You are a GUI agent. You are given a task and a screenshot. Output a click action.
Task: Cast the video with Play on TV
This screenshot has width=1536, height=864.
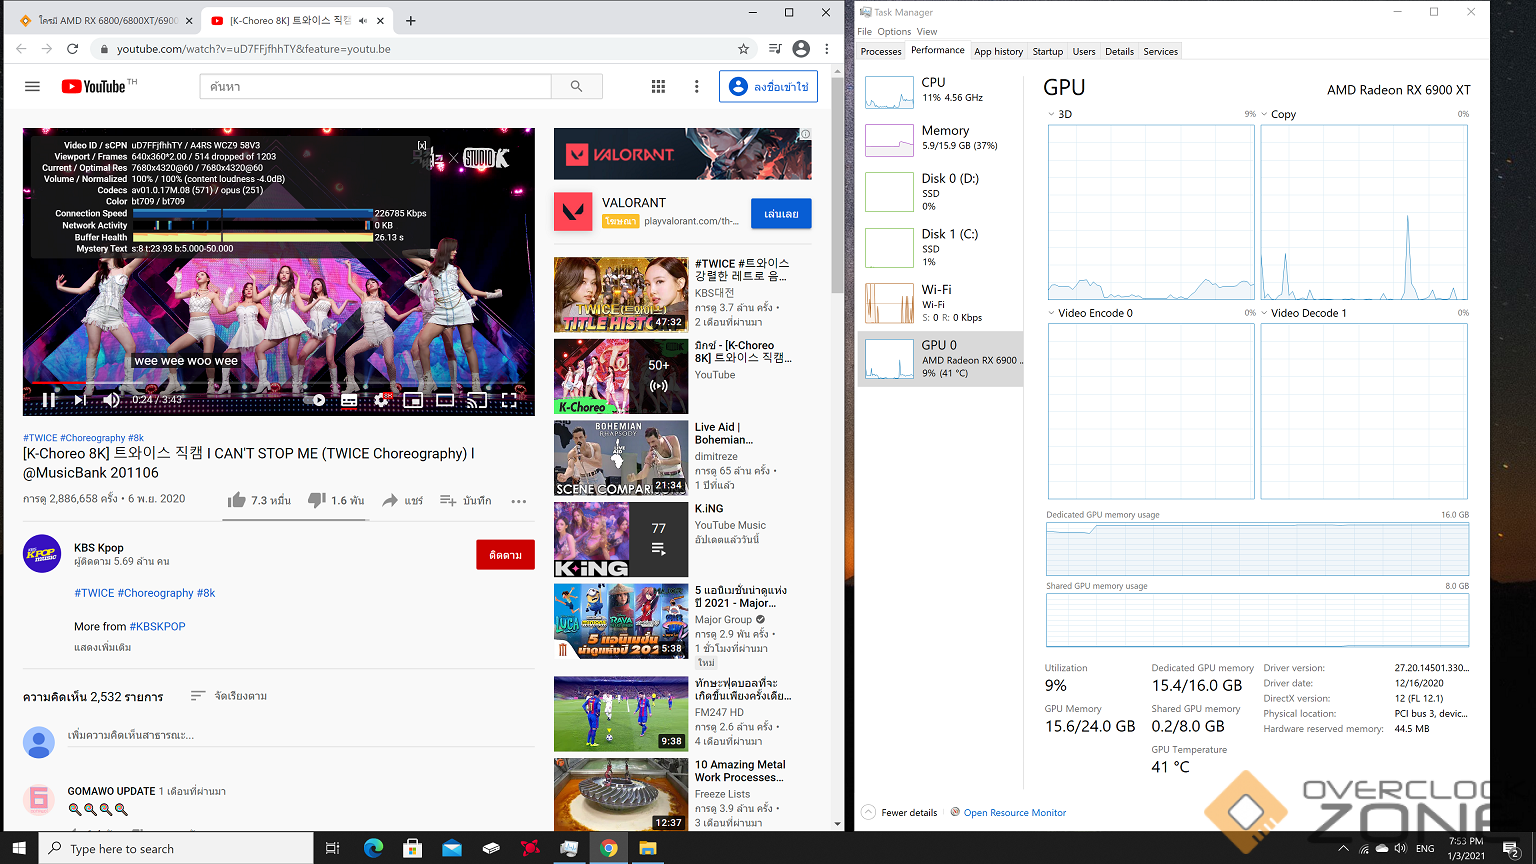(x=477, y=400)
